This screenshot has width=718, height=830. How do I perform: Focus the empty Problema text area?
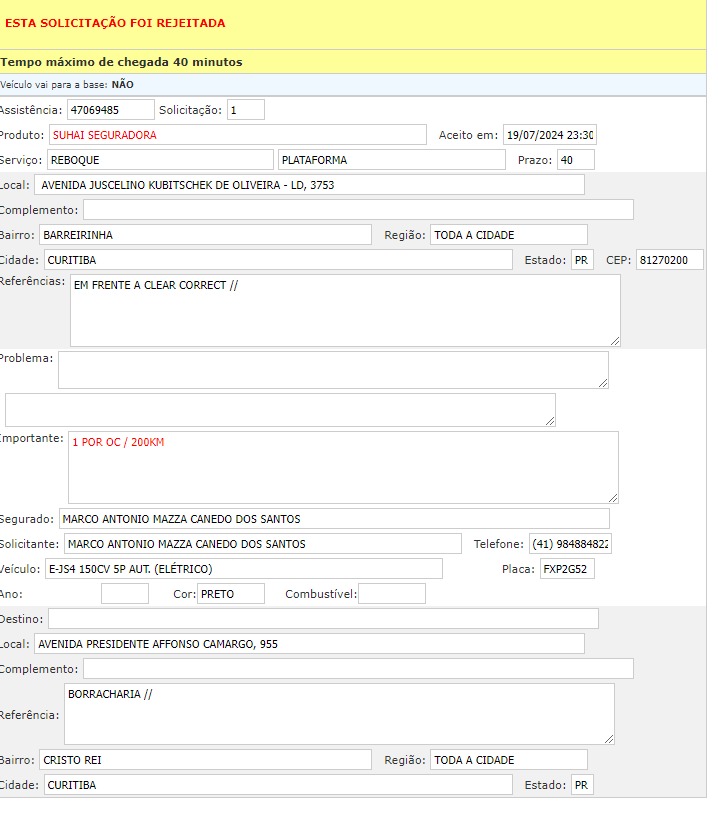(x=332, y=369)
